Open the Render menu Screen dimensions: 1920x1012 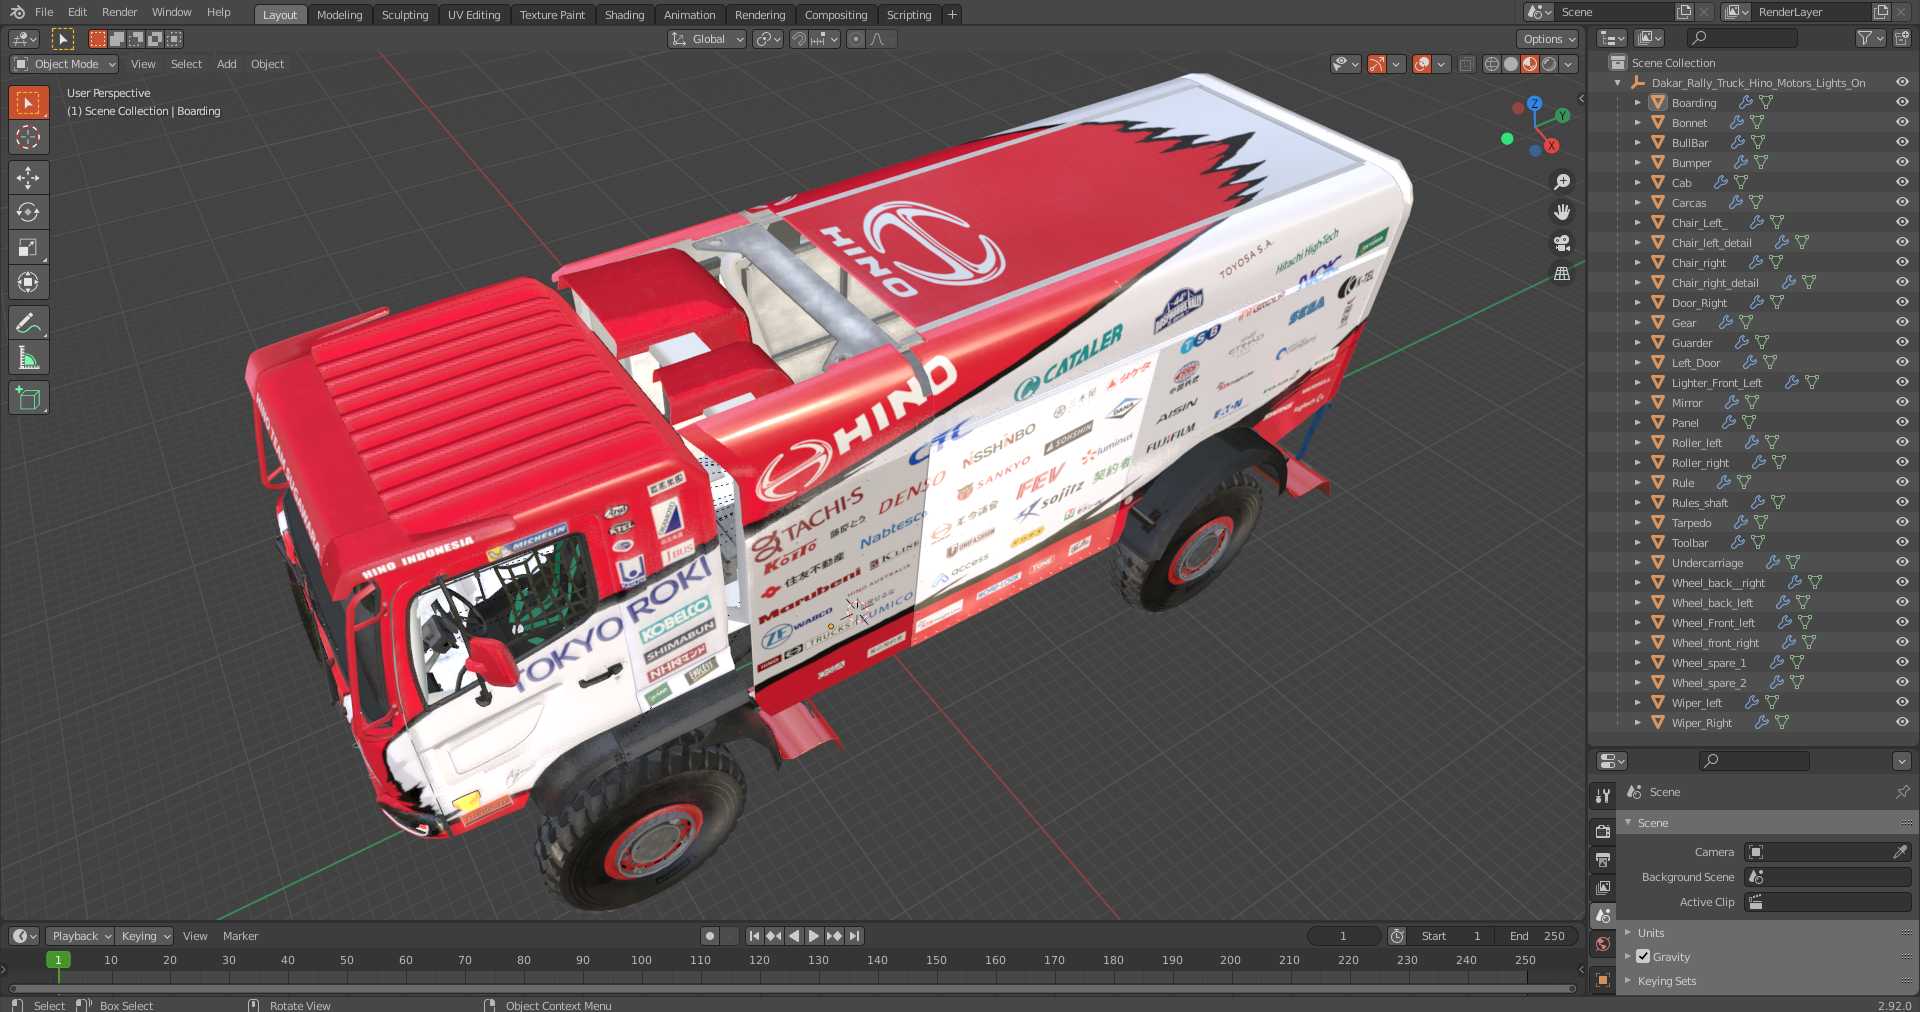[119, 12]
